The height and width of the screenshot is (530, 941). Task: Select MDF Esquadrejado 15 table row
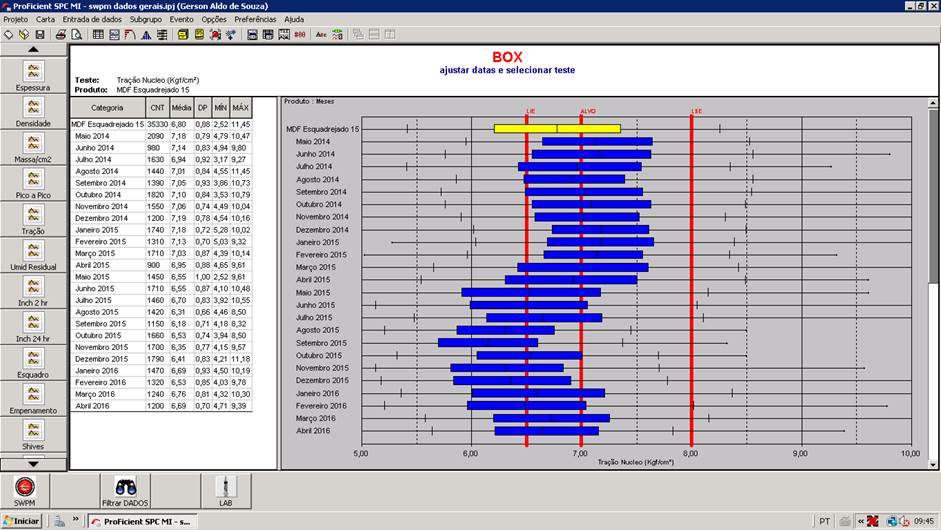(161, 124)
